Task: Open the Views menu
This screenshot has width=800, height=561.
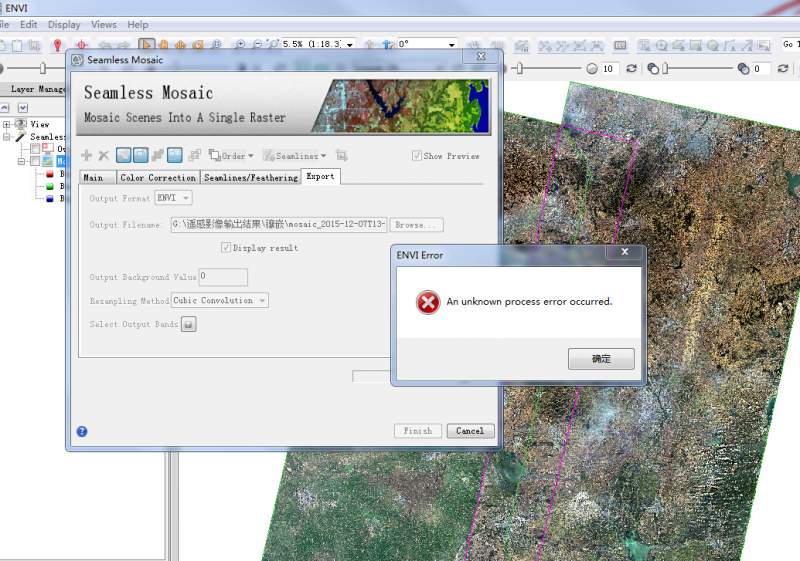Action: pyautogui.click(x=104, y=24)
